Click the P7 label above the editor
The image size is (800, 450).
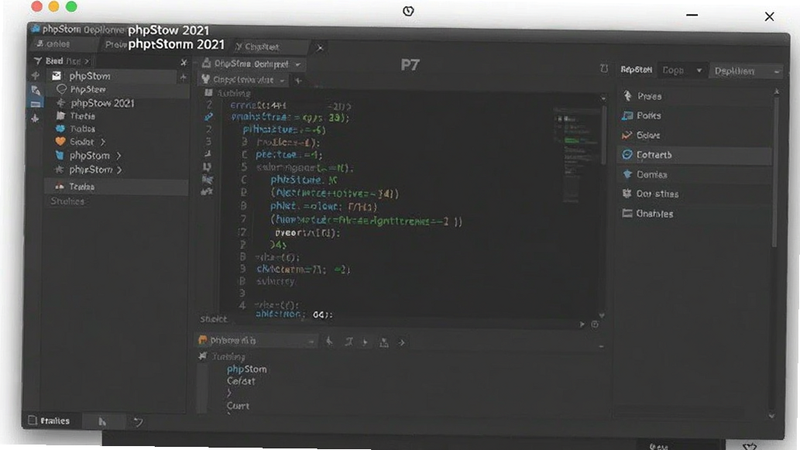click(410, 65)
